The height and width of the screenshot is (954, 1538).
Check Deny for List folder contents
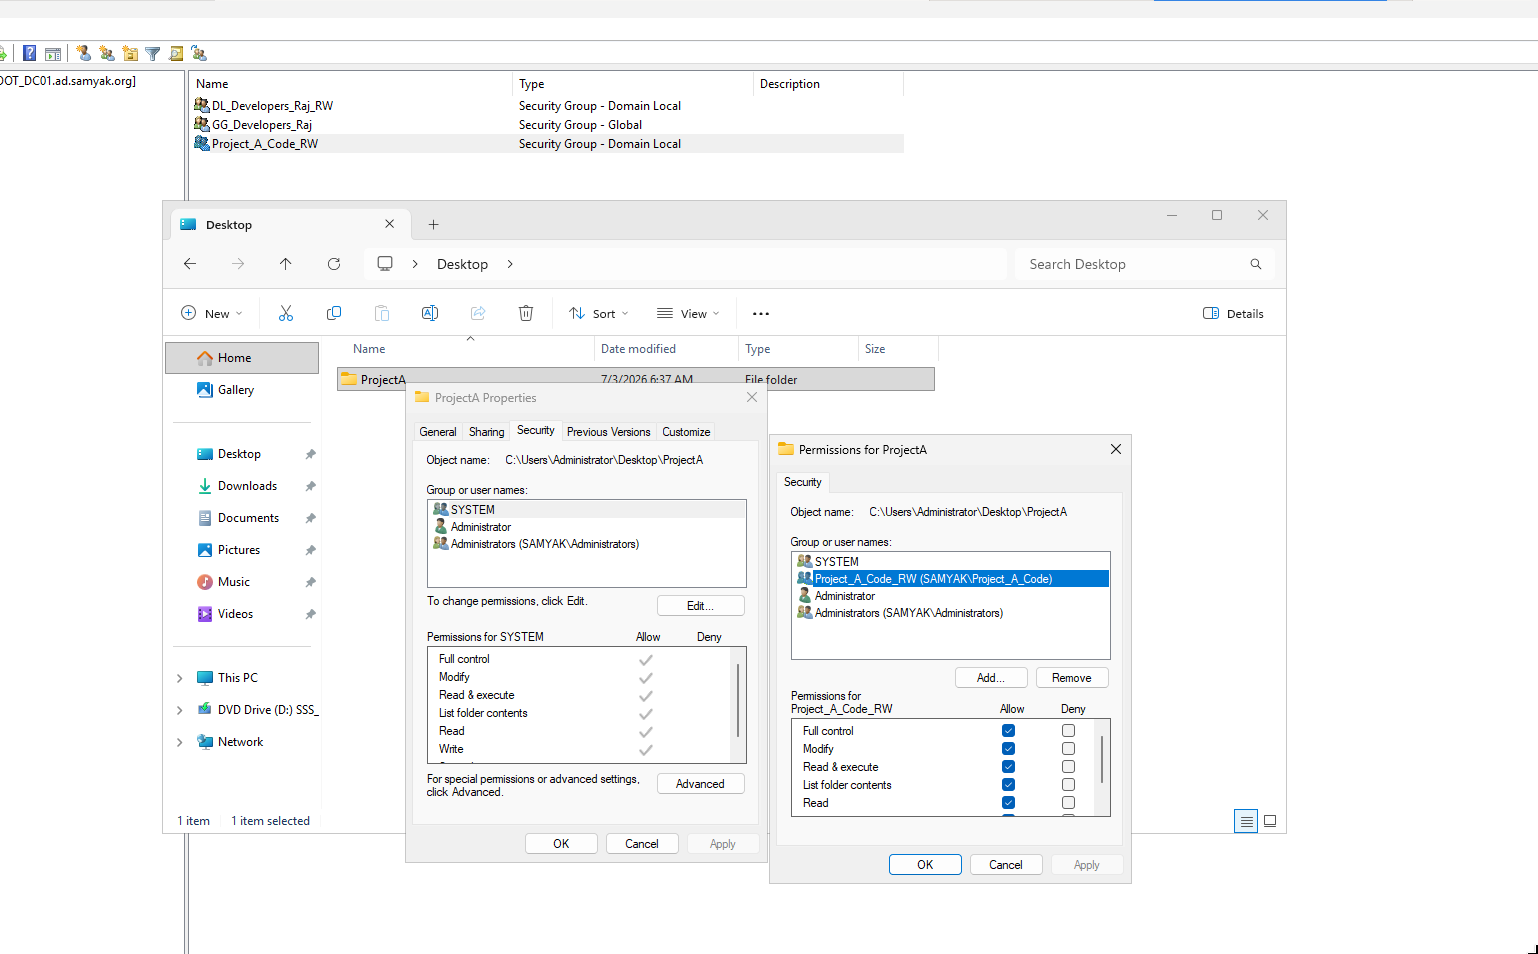click(1068, 785)
